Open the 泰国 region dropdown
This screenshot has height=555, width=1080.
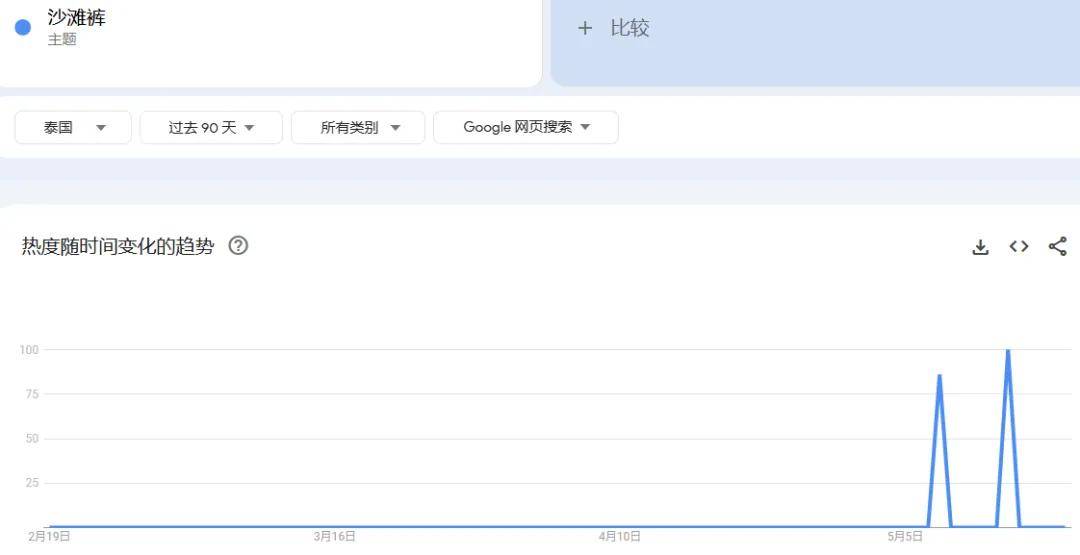click(x=73, y=127)
